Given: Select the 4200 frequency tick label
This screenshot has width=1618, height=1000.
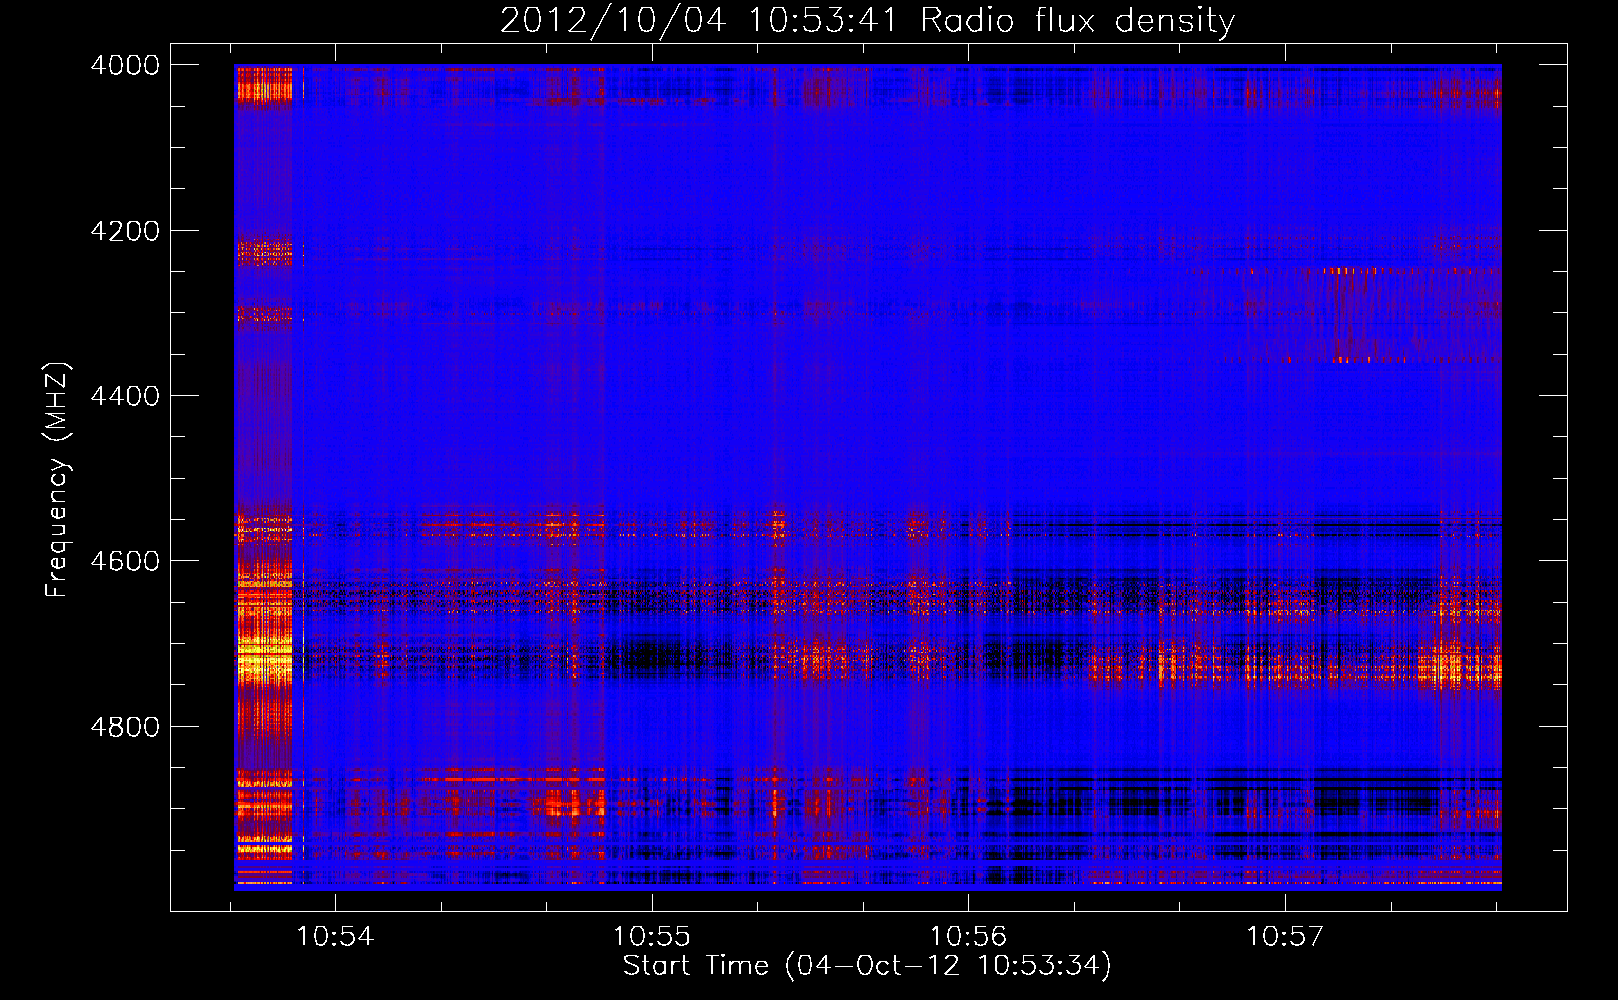Looking at the screenshot, I should click(x=125, y=231).
